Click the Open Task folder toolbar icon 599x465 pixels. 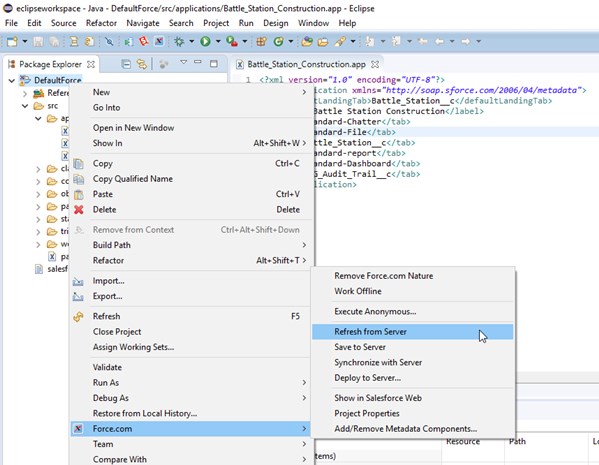tap(323, 41)
